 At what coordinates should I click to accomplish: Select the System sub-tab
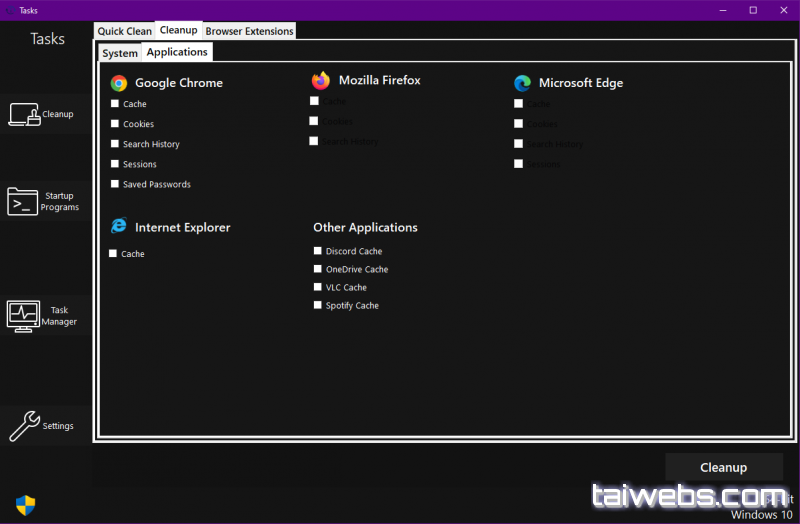pos(120,53)
